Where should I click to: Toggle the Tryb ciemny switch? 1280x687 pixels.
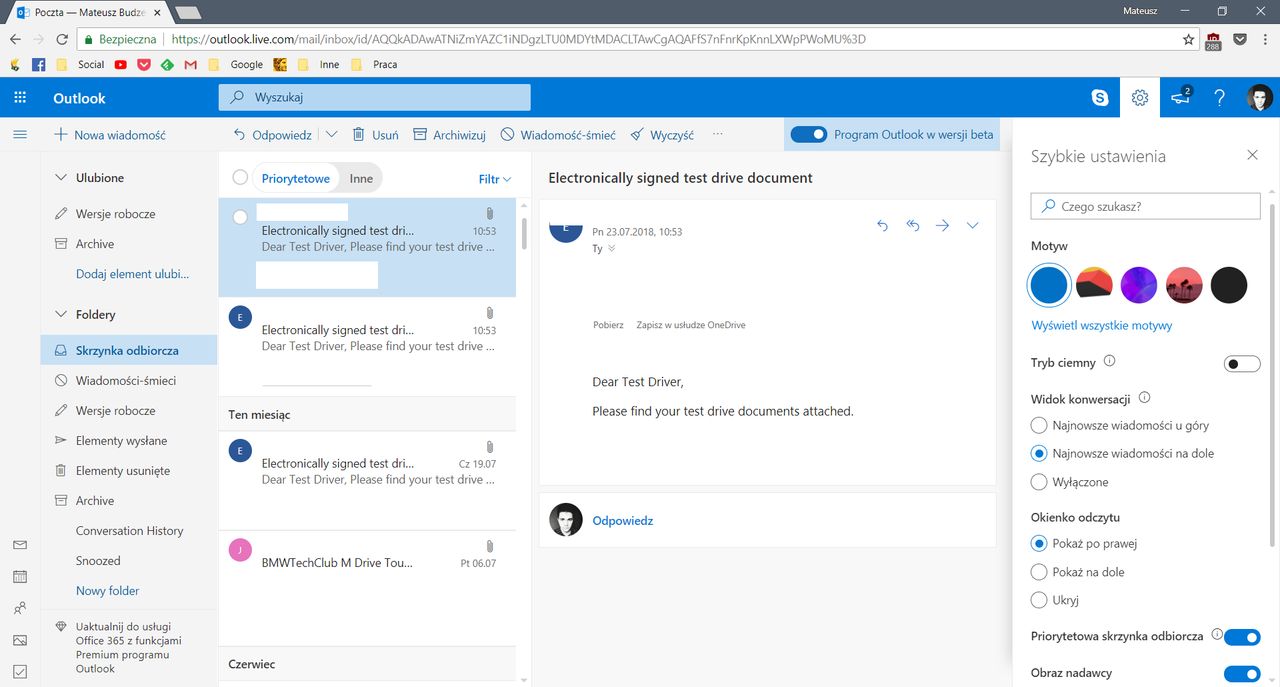(x=1242, y=363)
